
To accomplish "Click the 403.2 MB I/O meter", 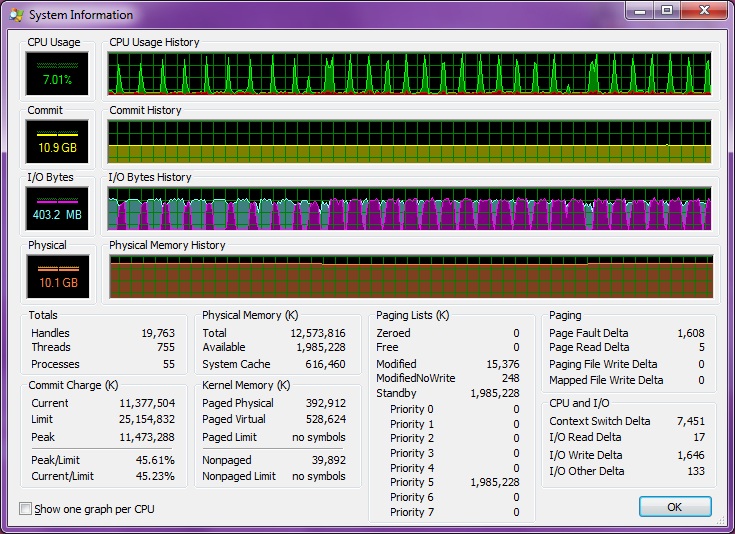I will coord(57,209).
